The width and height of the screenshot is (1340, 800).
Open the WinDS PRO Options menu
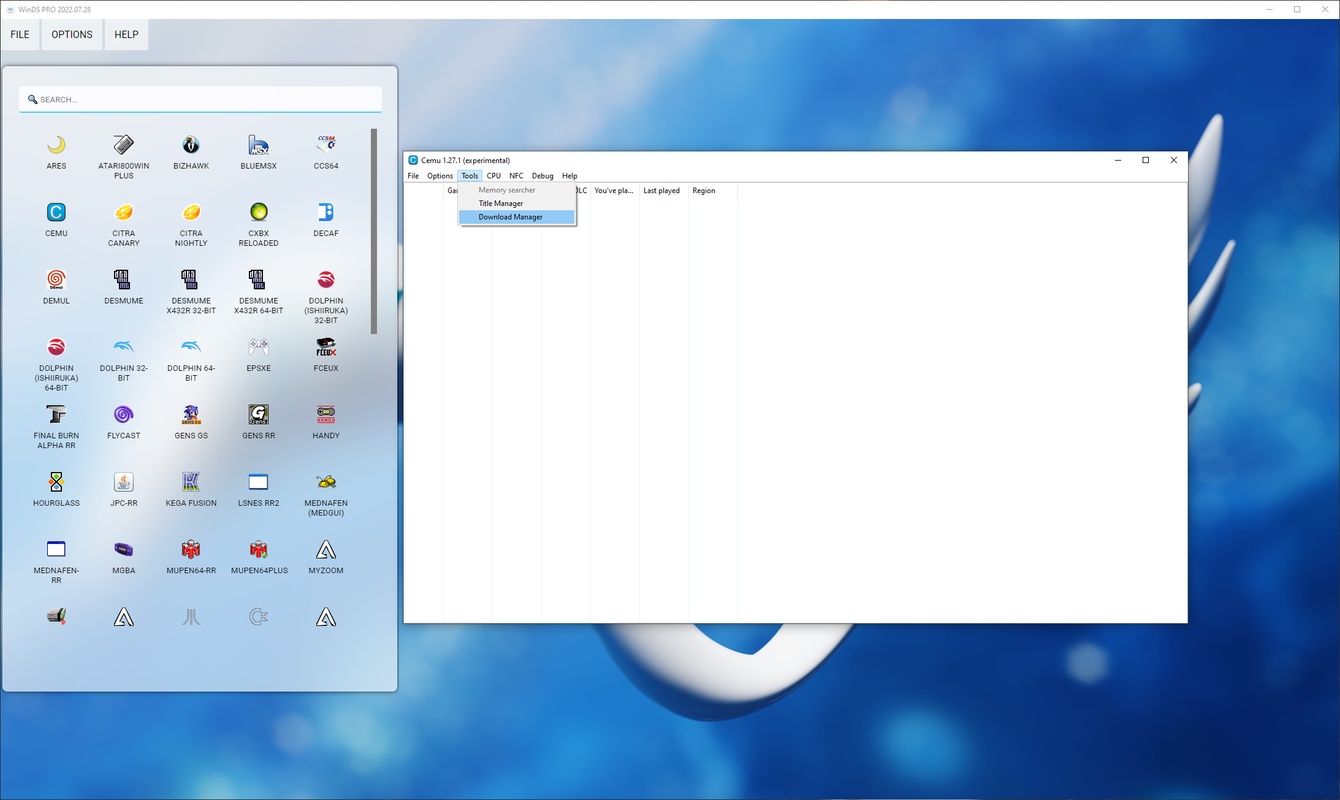tap(72, 35)
